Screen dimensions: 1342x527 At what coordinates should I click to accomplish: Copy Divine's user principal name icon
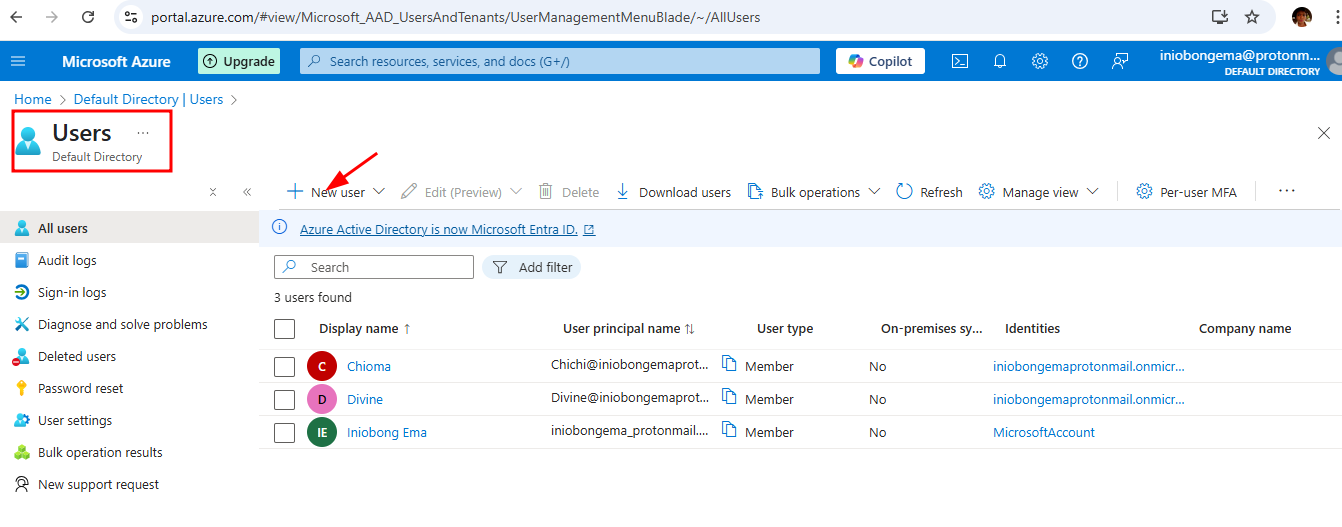point(729,397)
